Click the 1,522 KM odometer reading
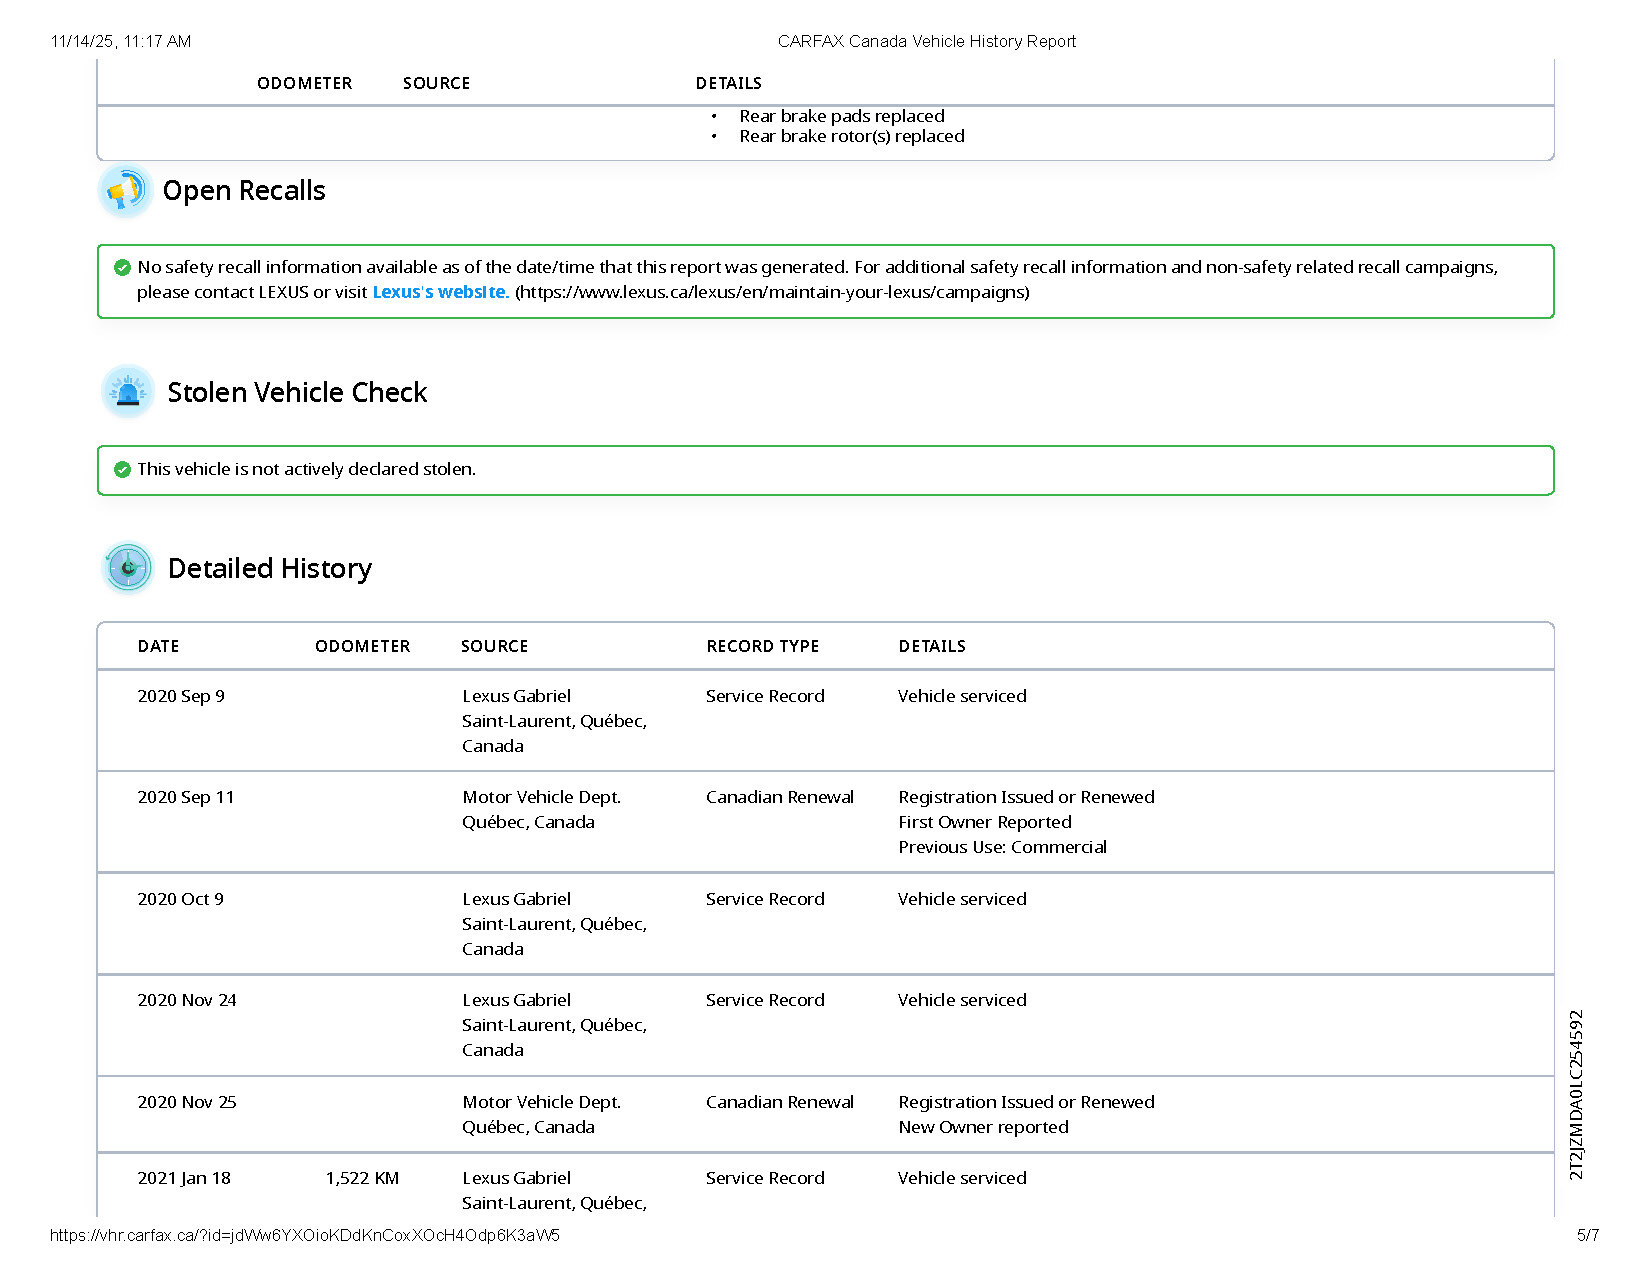Viewport: 1650px width, 1275px height. pos(362,1178)
